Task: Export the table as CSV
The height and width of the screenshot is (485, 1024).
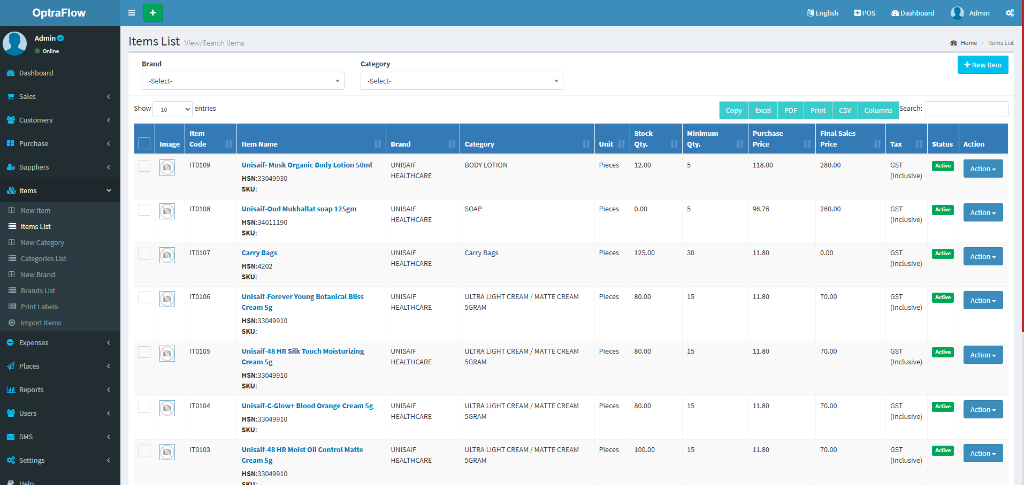Action: (845, 110)
